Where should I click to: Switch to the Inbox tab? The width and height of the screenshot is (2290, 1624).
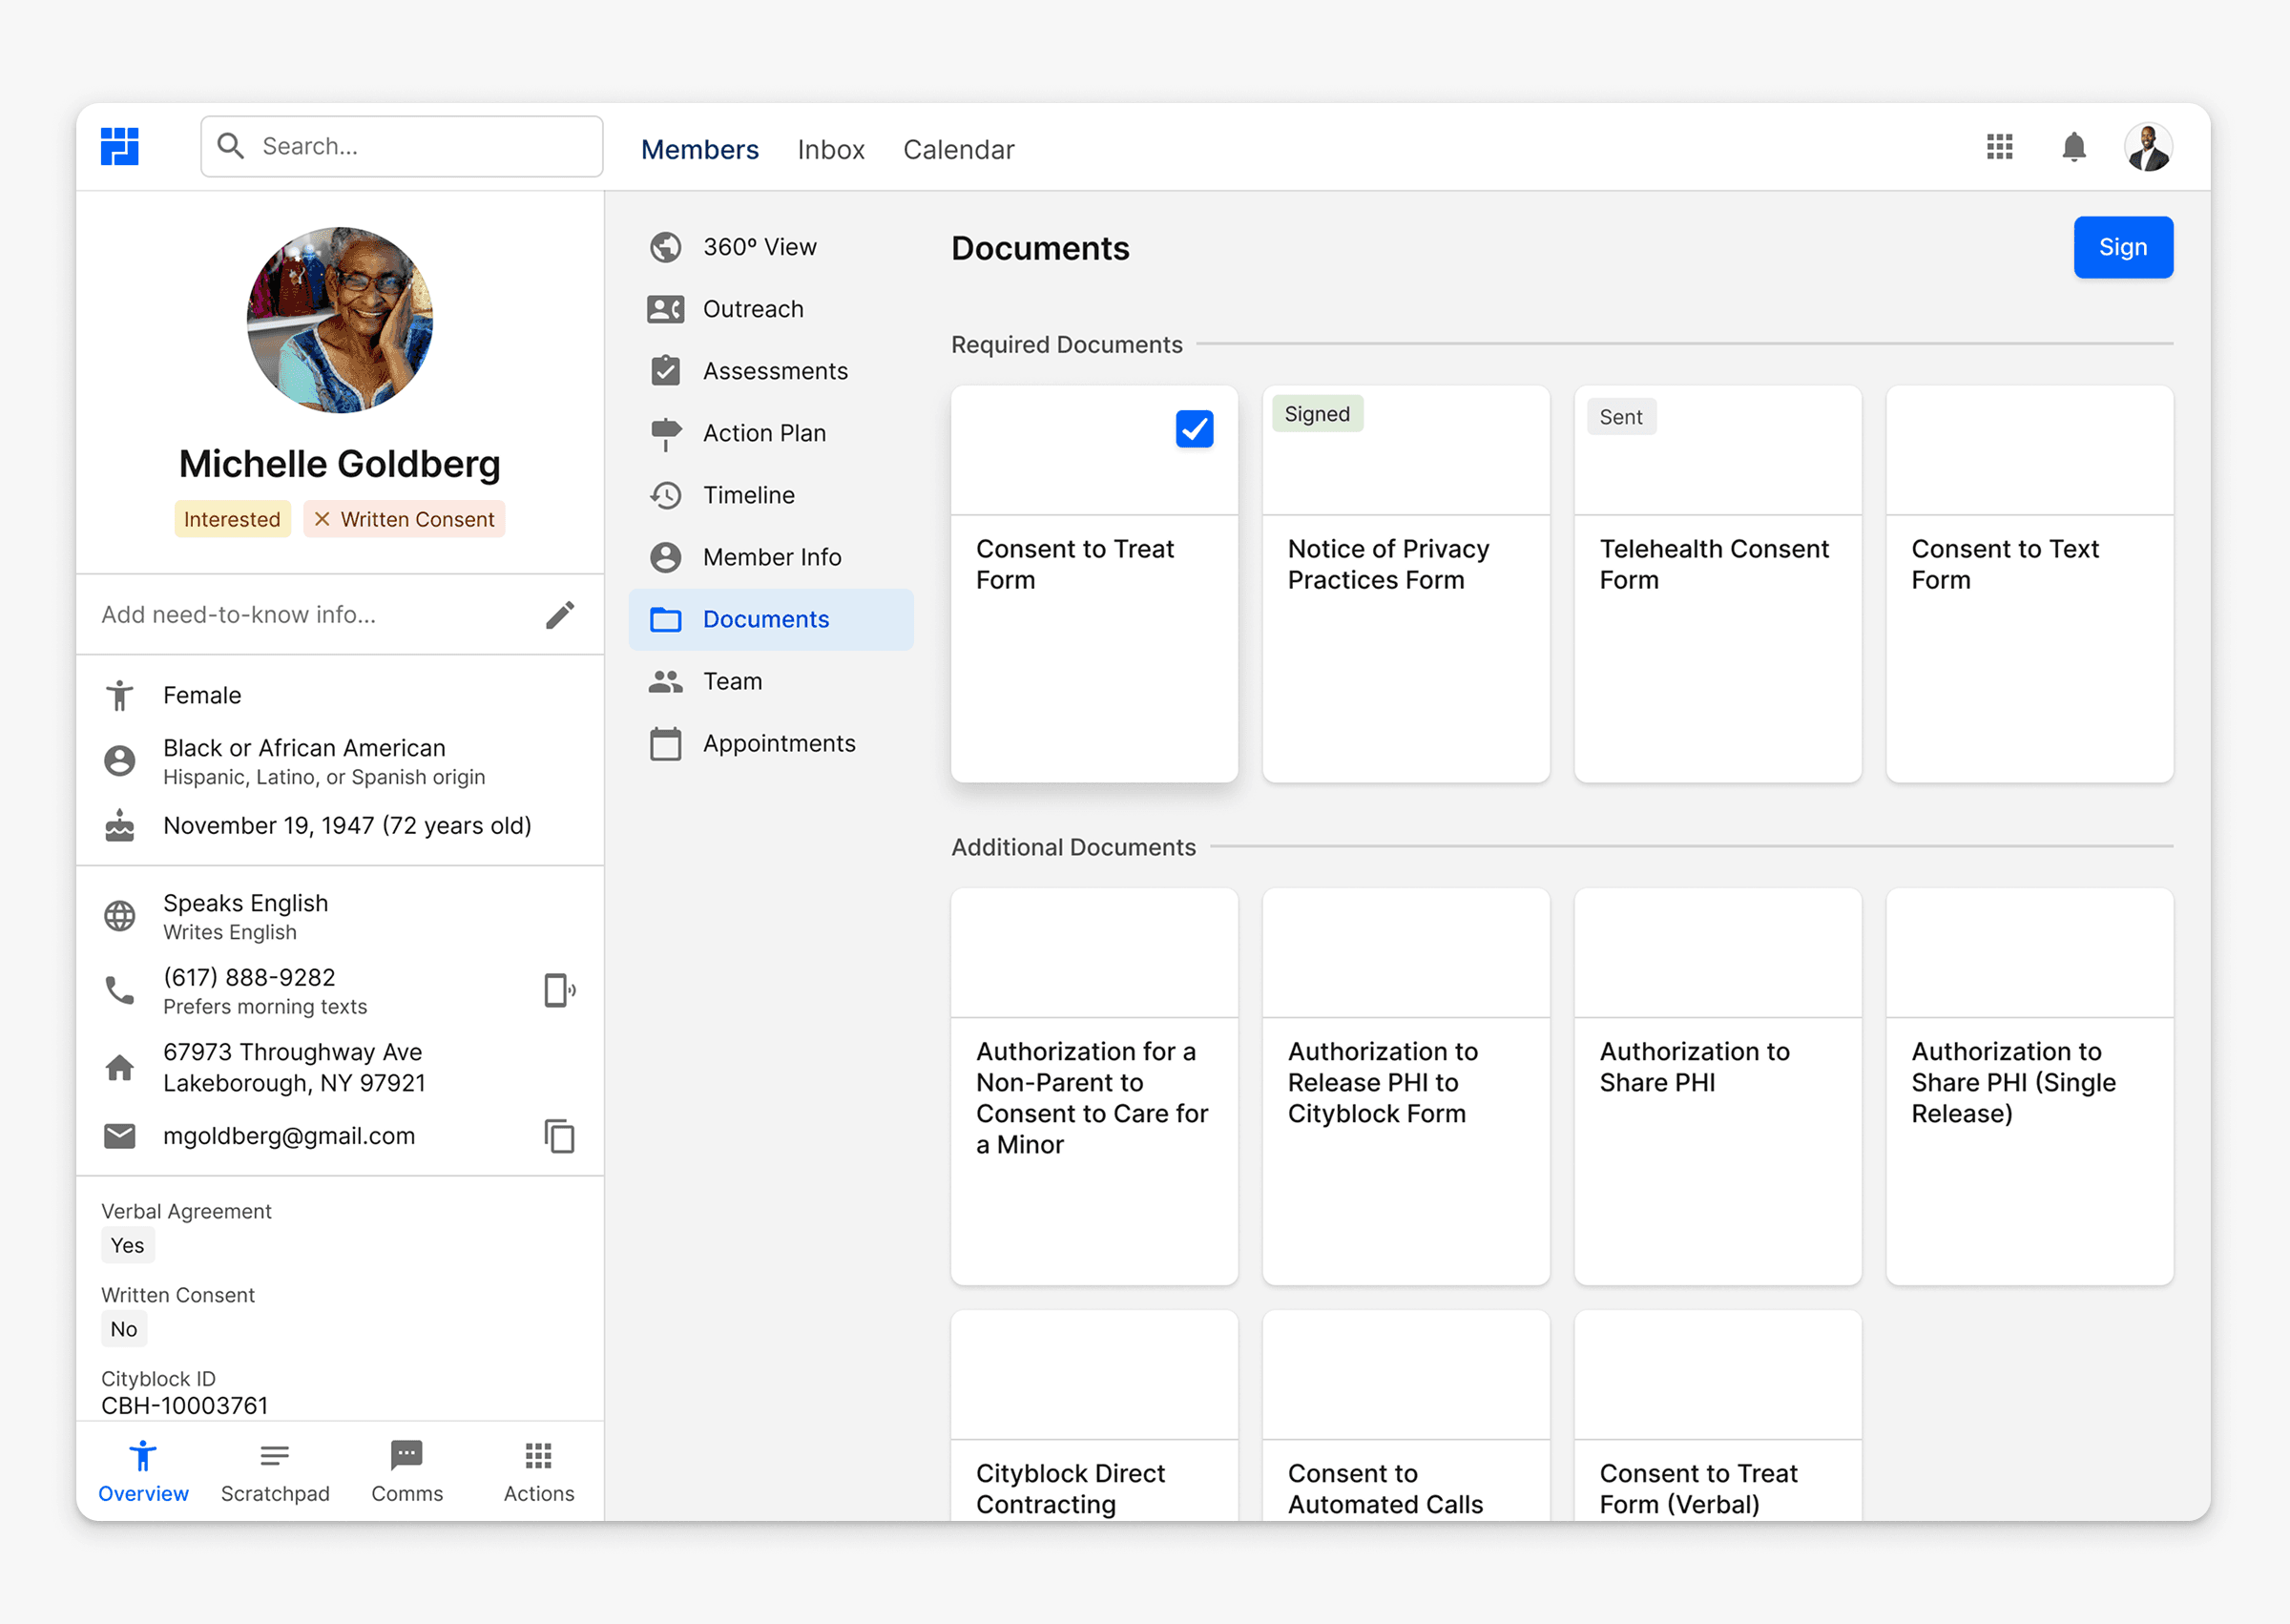click(x=830, y=150)
